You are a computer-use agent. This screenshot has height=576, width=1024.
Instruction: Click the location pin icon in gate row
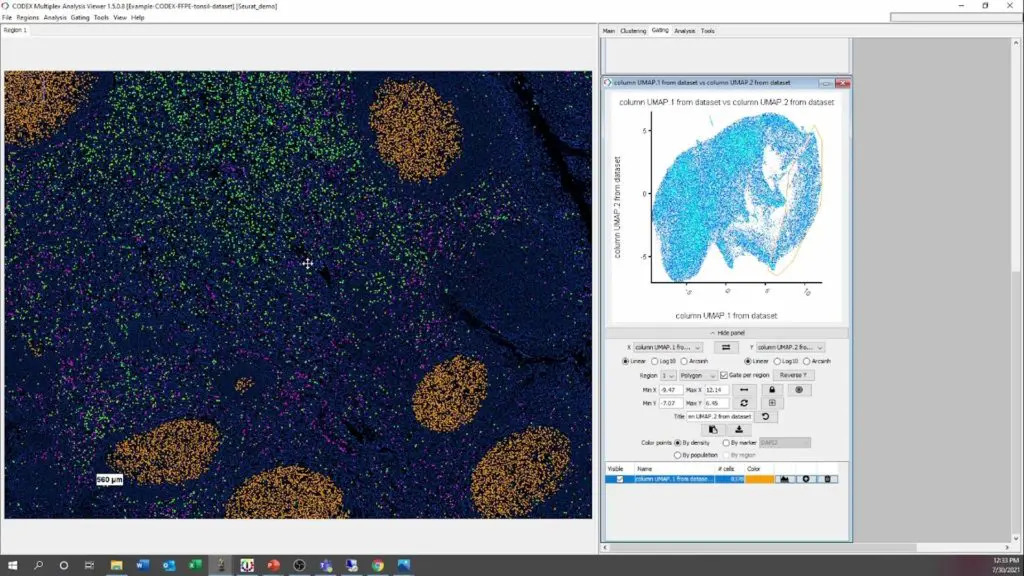point(806,479)
